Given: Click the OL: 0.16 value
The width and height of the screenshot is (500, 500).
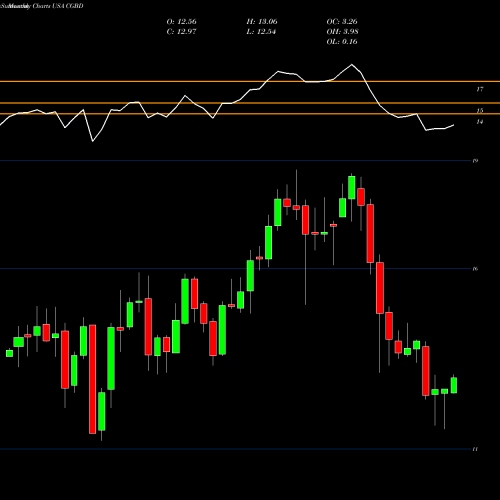Looking at the screenshot, I should pos(342,42).
